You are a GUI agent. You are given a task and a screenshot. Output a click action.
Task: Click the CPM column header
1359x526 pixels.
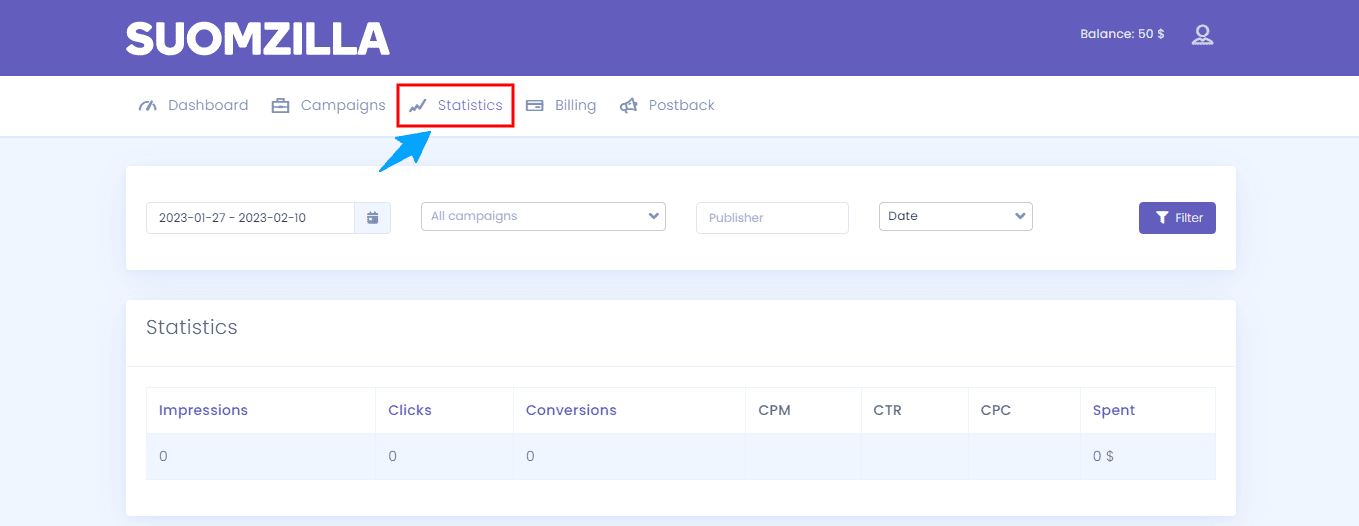(x=774, y=410)
